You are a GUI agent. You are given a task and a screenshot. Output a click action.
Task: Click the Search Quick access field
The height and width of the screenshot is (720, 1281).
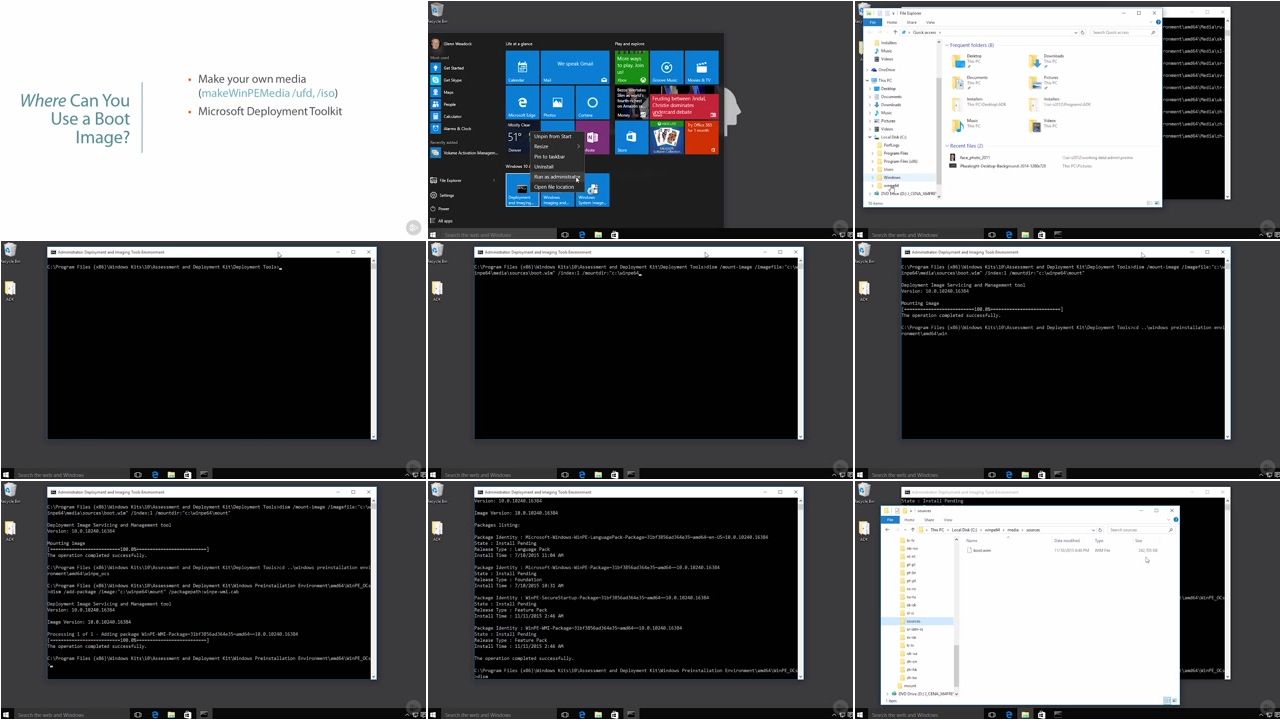coord(1124,32)
